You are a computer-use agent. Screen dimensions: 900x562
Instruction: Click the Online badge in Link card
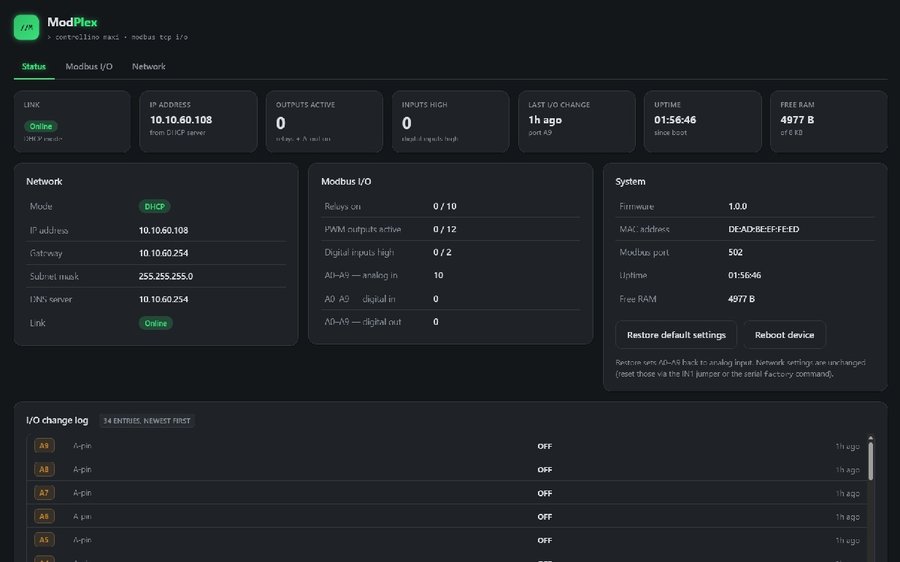tap(41, 126)
